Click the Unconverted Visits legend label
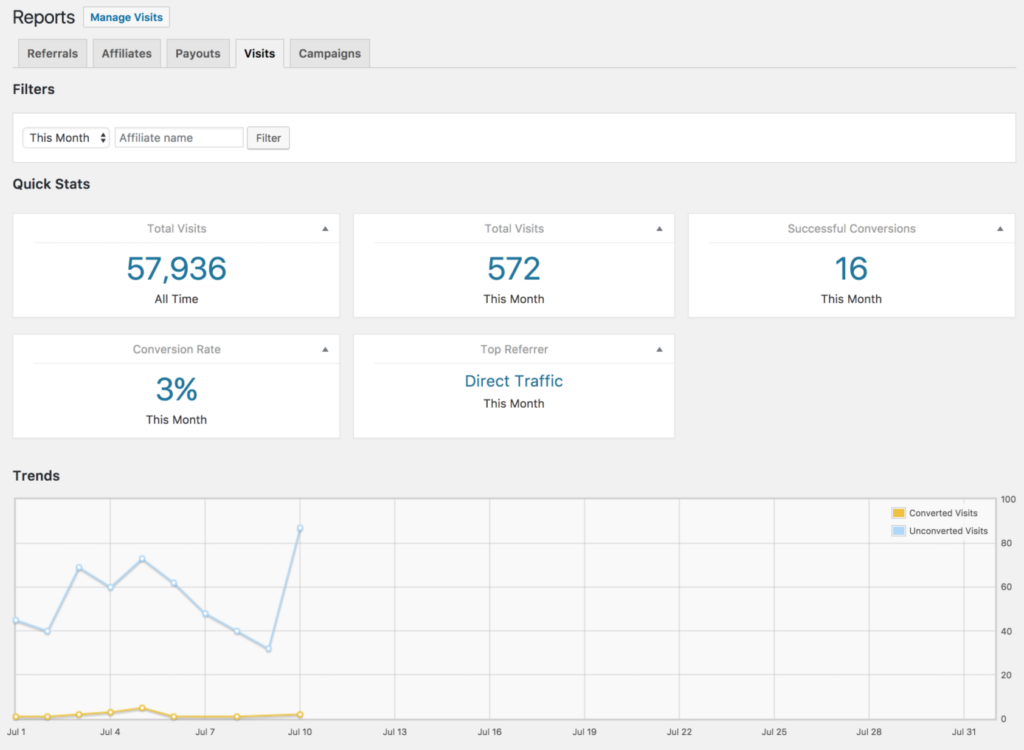This screenshot has width=1024, height=750. [948, 530]
